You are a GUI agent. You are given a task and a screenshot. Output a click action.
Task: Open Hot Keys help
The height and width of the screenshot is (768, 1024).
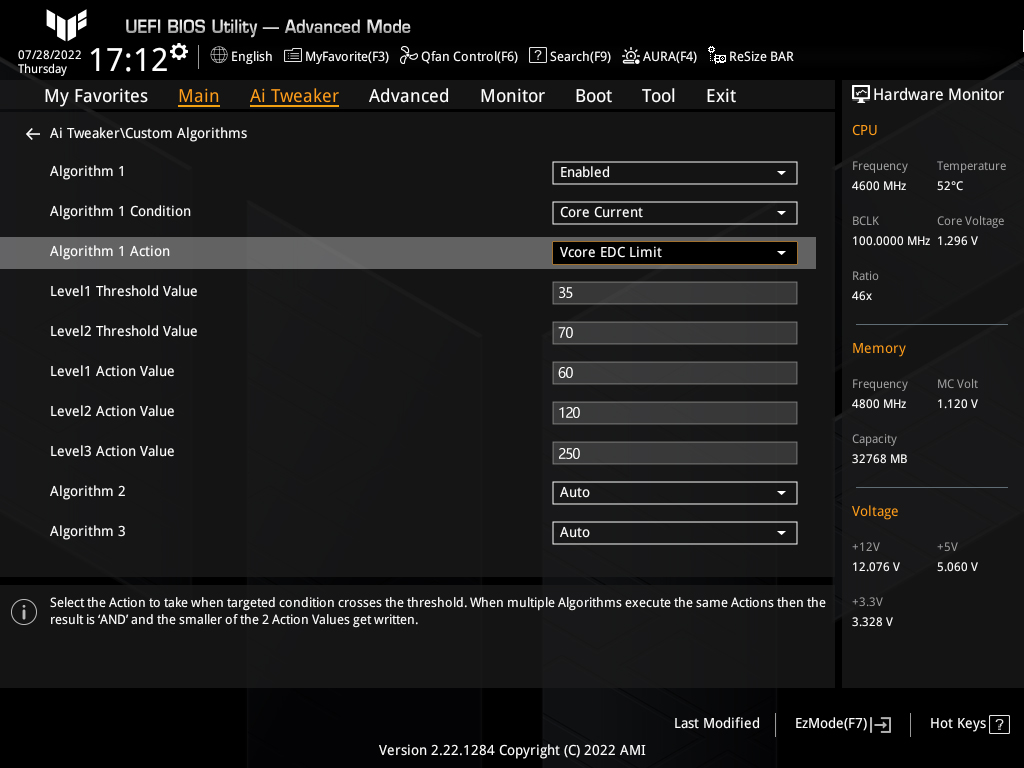point(969,724)
